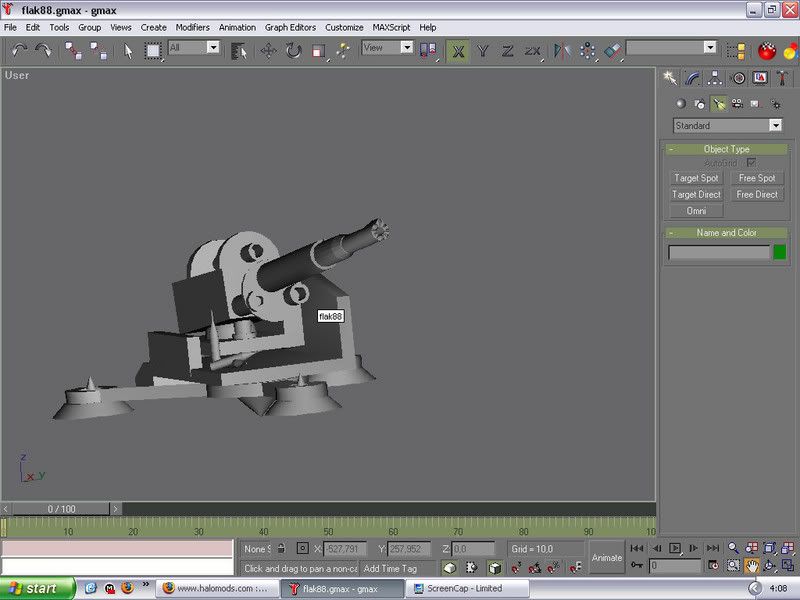The height and width of the screenshot is (600, 800).
Task: Open the red sphere Material Editor icon
Action: [x=766, y=51]
